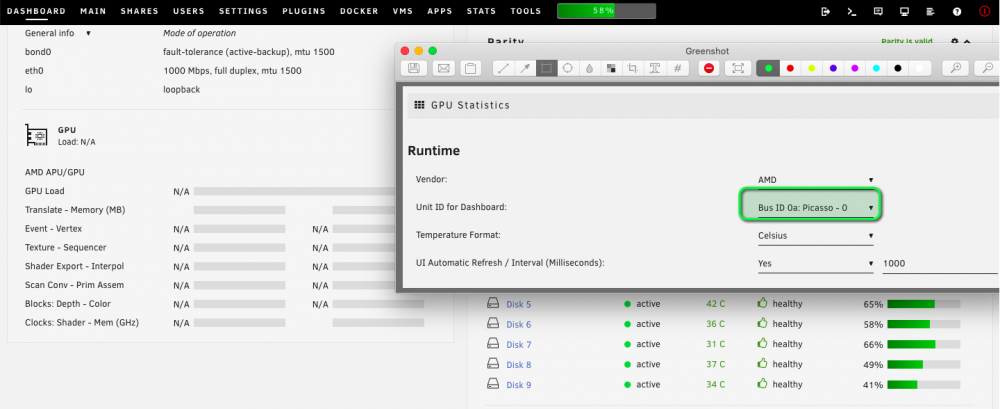
Task: Select the blur droplet tool in Greenshot
Action: click(589, 68)
